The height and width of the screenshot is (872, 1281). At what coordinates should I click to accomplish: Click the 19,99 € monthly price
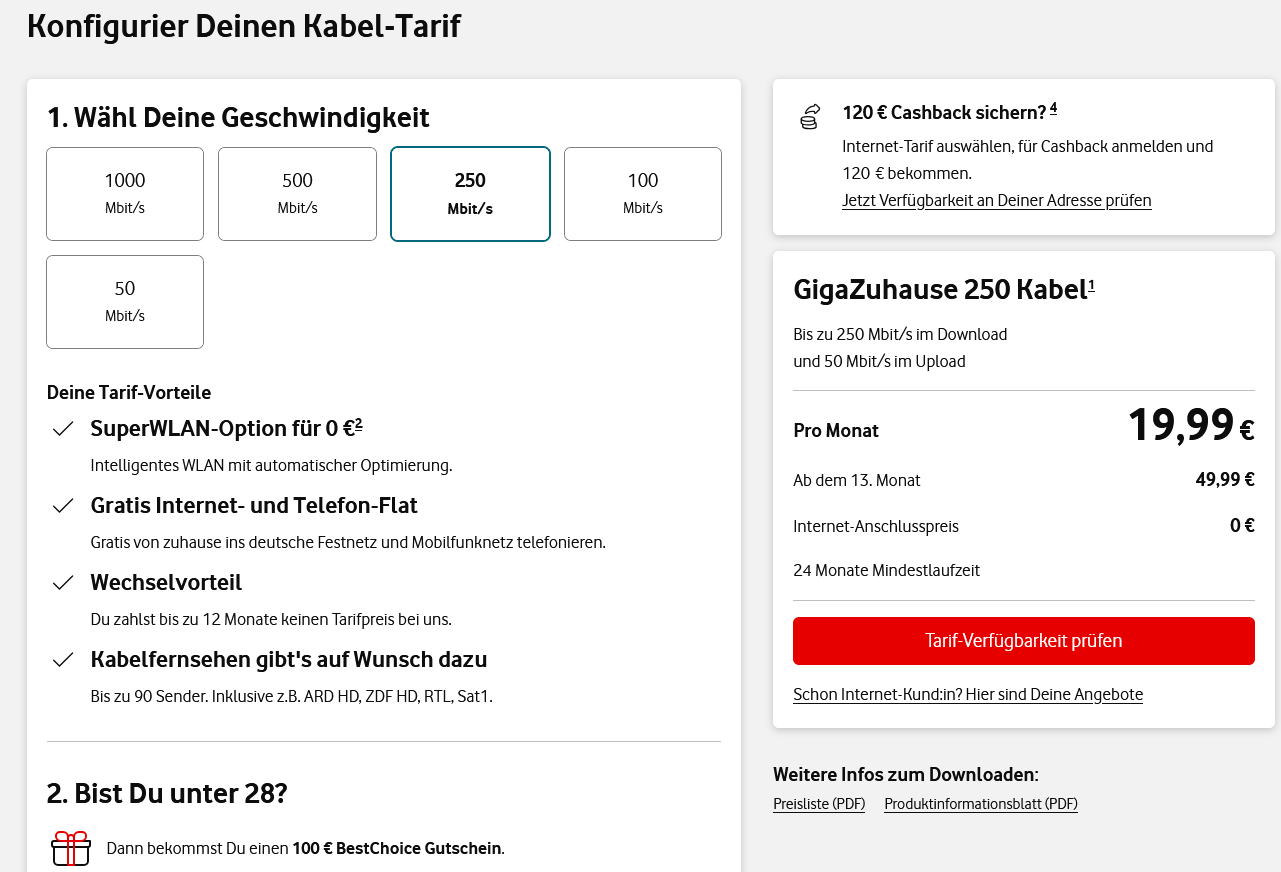click(x=1191, y=425)
